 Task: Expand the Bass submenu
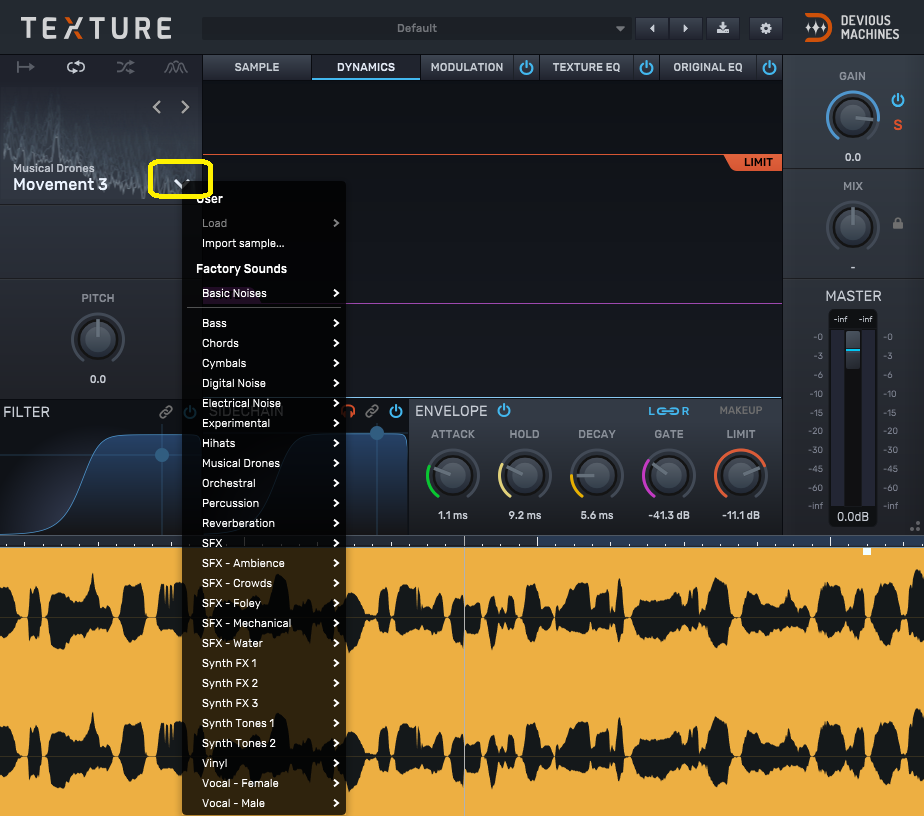click(x=264, y=323)
